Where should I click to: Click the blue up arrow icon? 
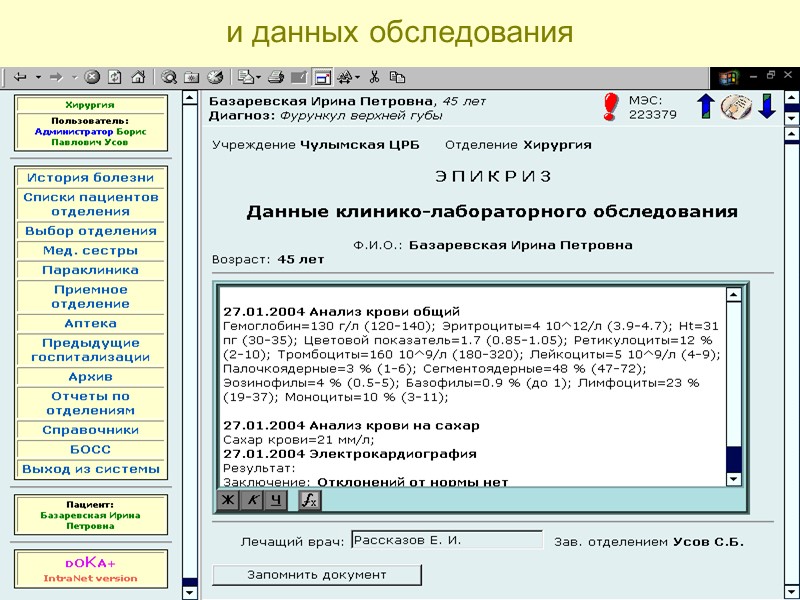706,106
